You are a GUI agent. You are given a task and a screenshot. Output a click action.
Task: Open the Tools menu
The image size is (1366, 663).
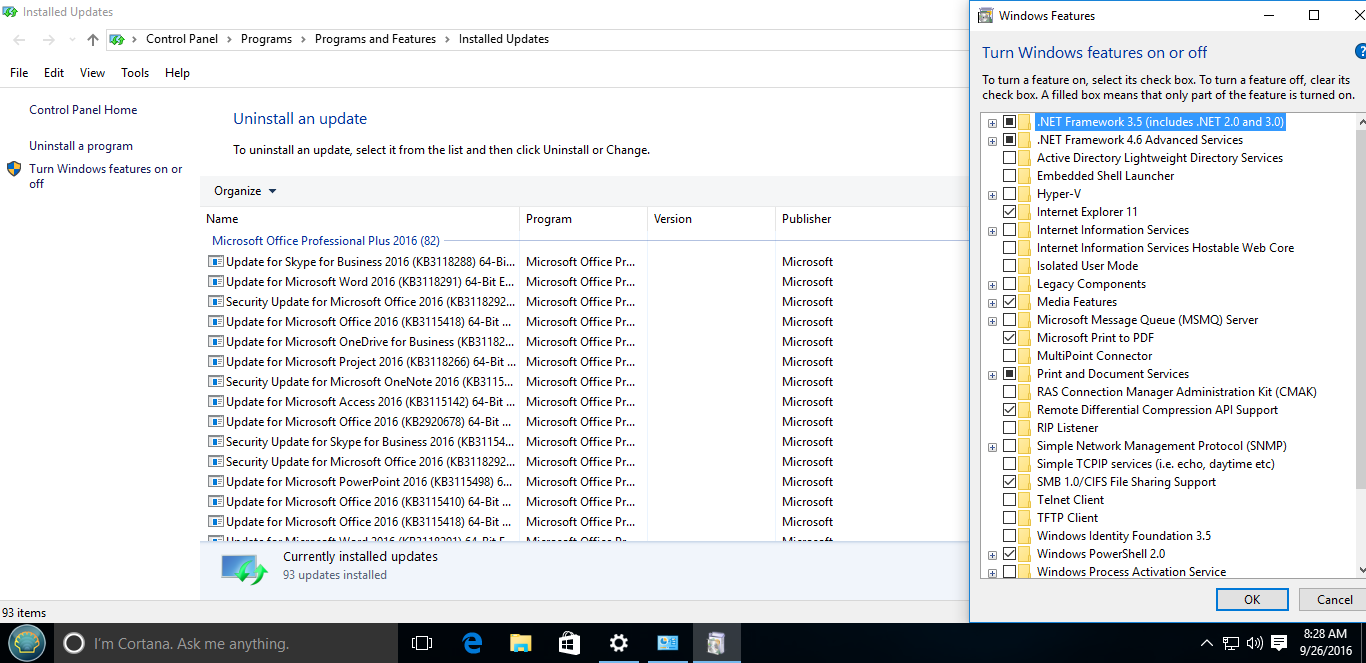[x=135, y=73]
